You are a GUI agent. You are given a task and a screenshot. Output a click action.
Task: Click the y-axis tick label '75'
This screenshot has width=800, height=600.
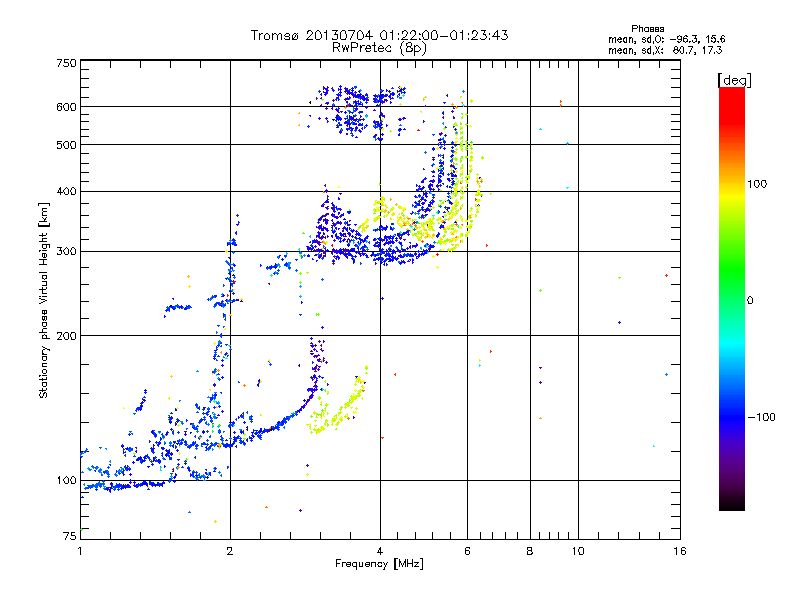(x=70, y=536)
